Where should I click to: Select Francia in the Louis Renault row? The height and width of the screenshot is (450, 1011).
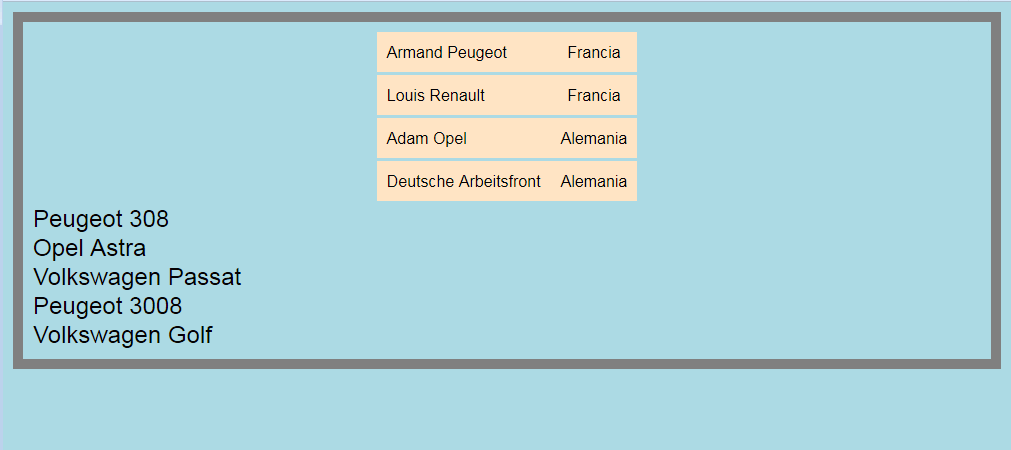[x=594, y=95]
